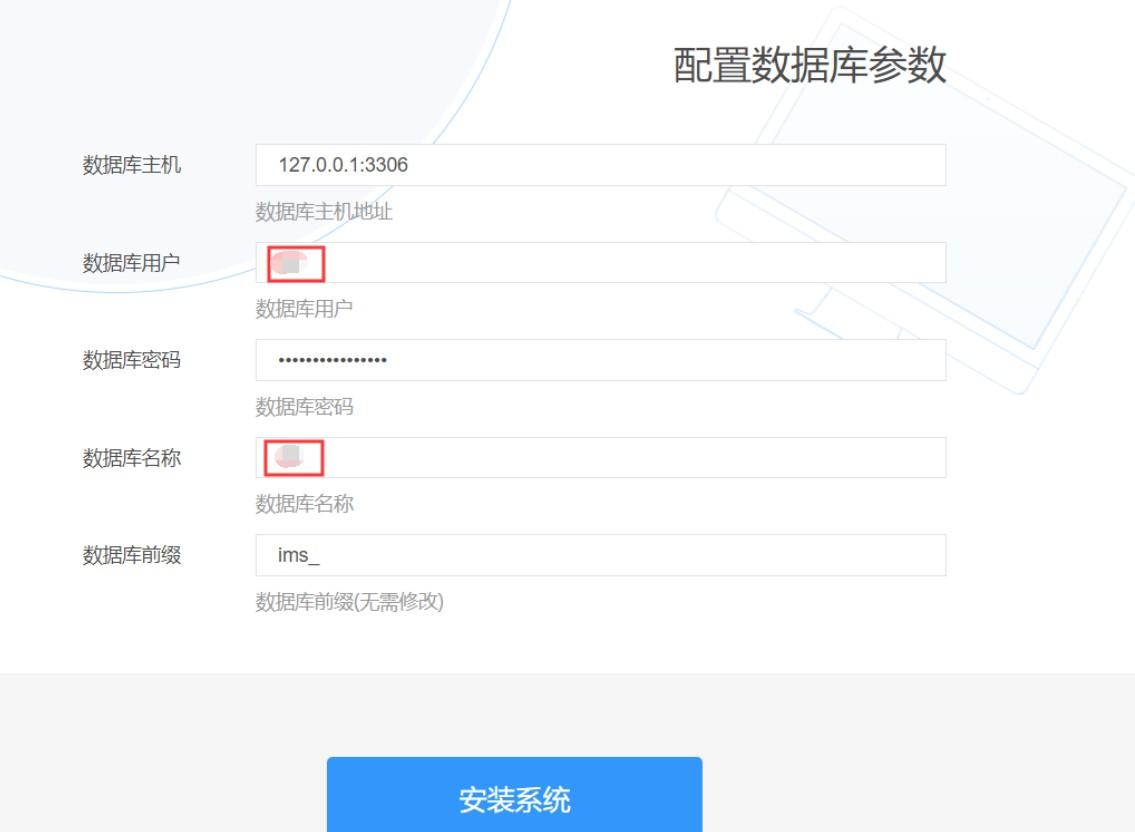This screenshot has width=1135, height=832.
Task: Click the gray hint text under 数据库用户 field
Action: point(305,309)
